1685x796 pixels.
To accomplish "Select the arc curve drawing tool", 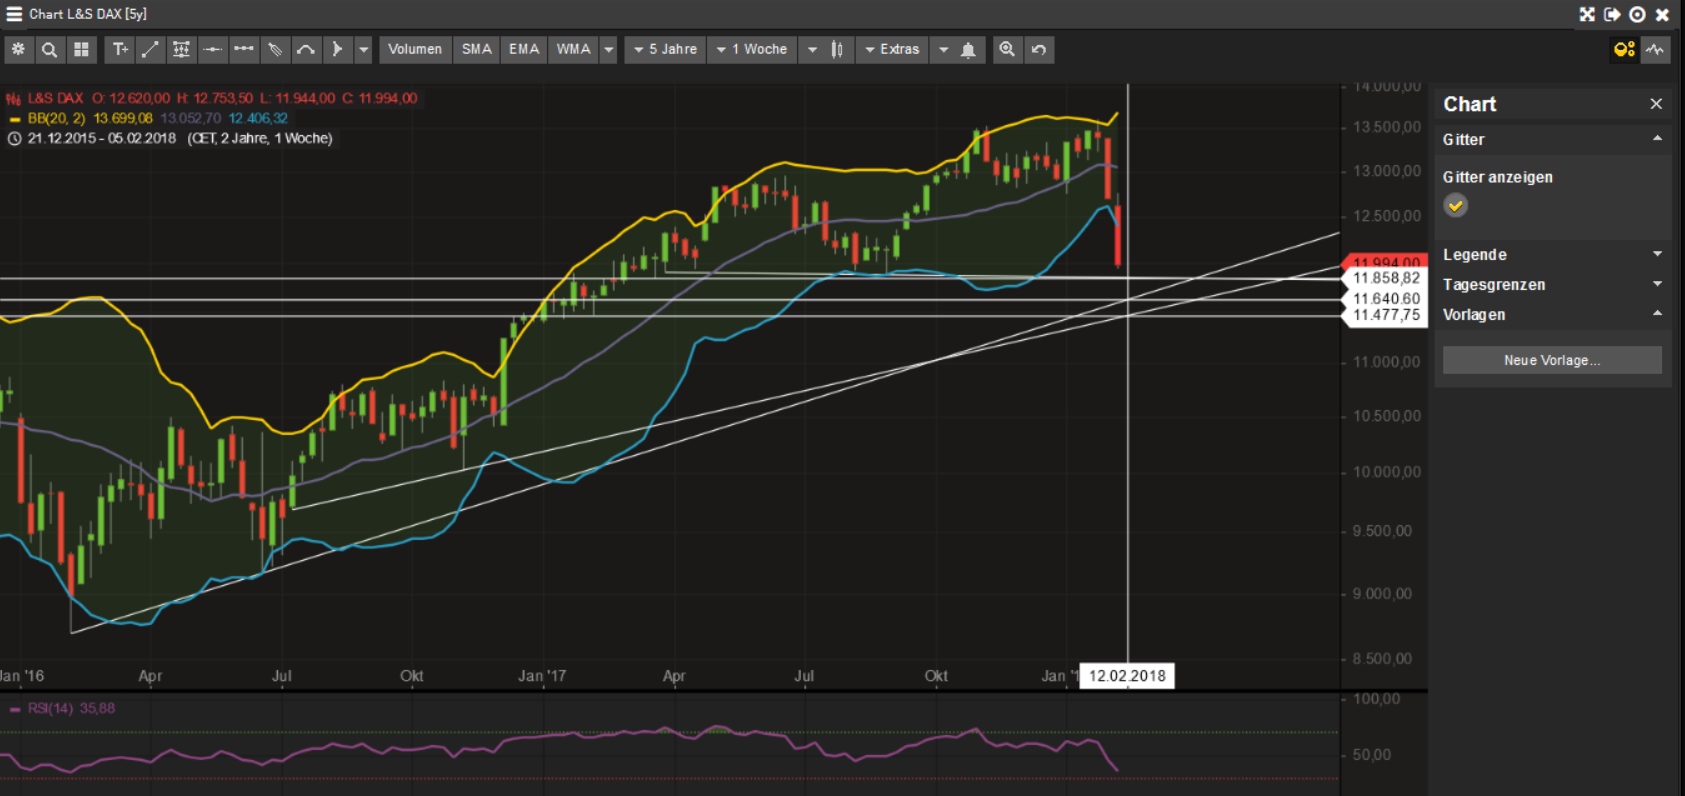I will [x=306, y=49].
